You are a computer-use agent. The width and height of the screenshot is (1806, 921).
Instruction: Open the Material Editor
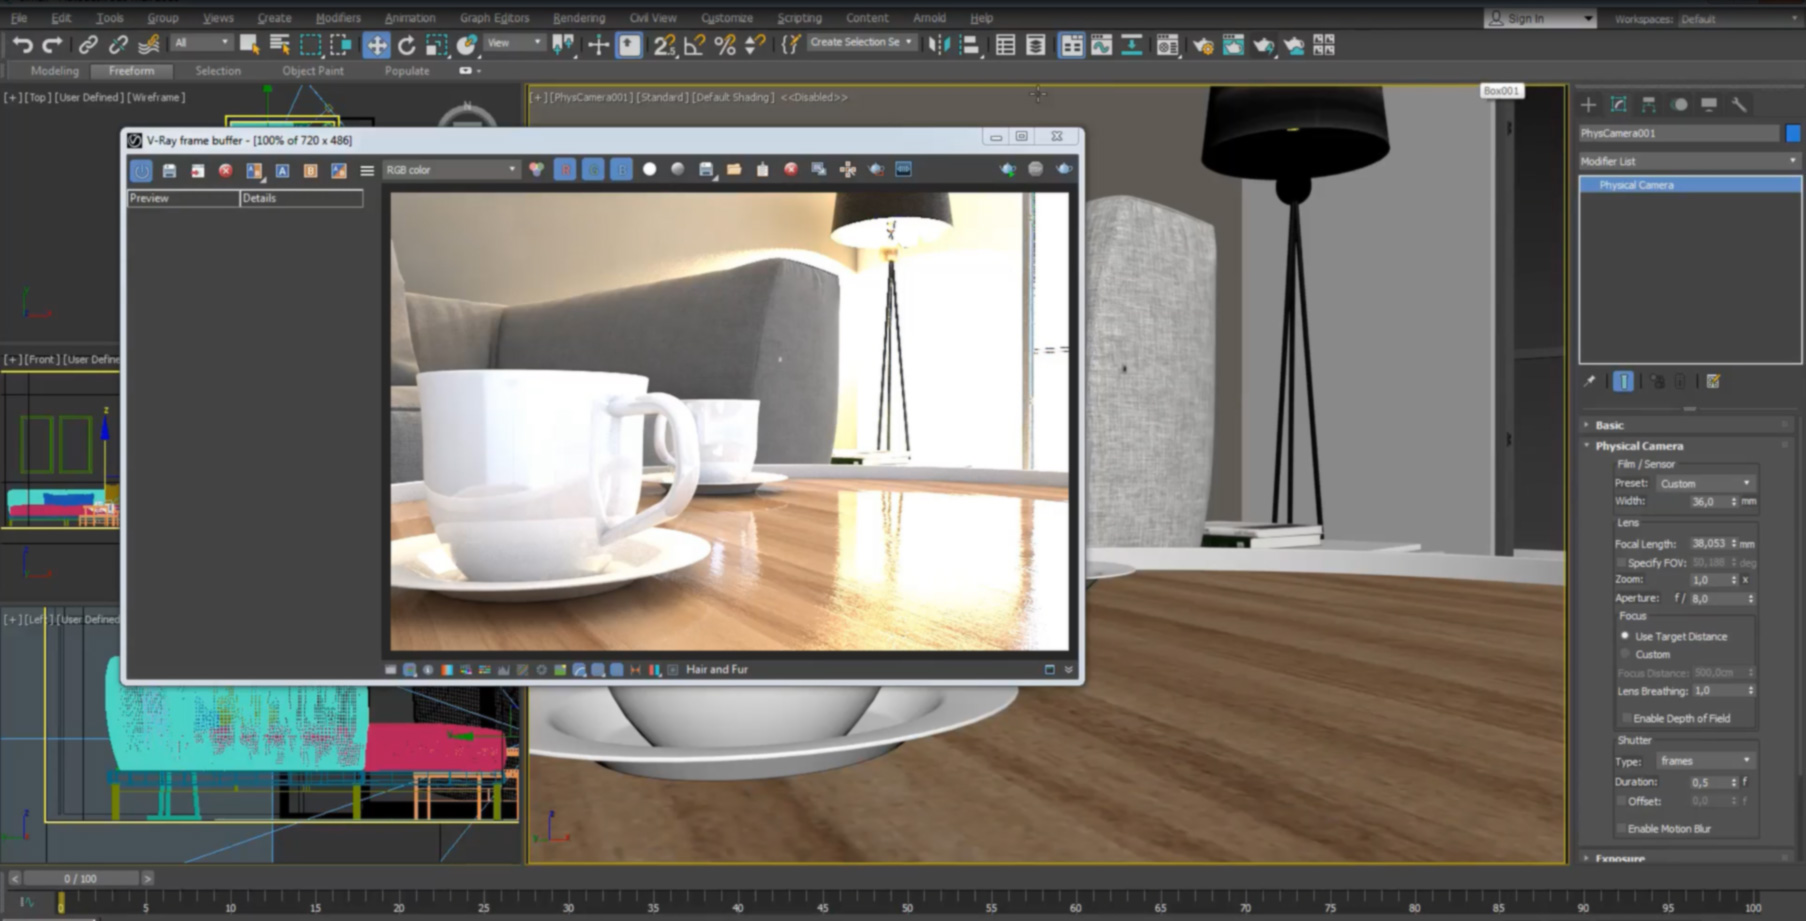point(1165,44)
